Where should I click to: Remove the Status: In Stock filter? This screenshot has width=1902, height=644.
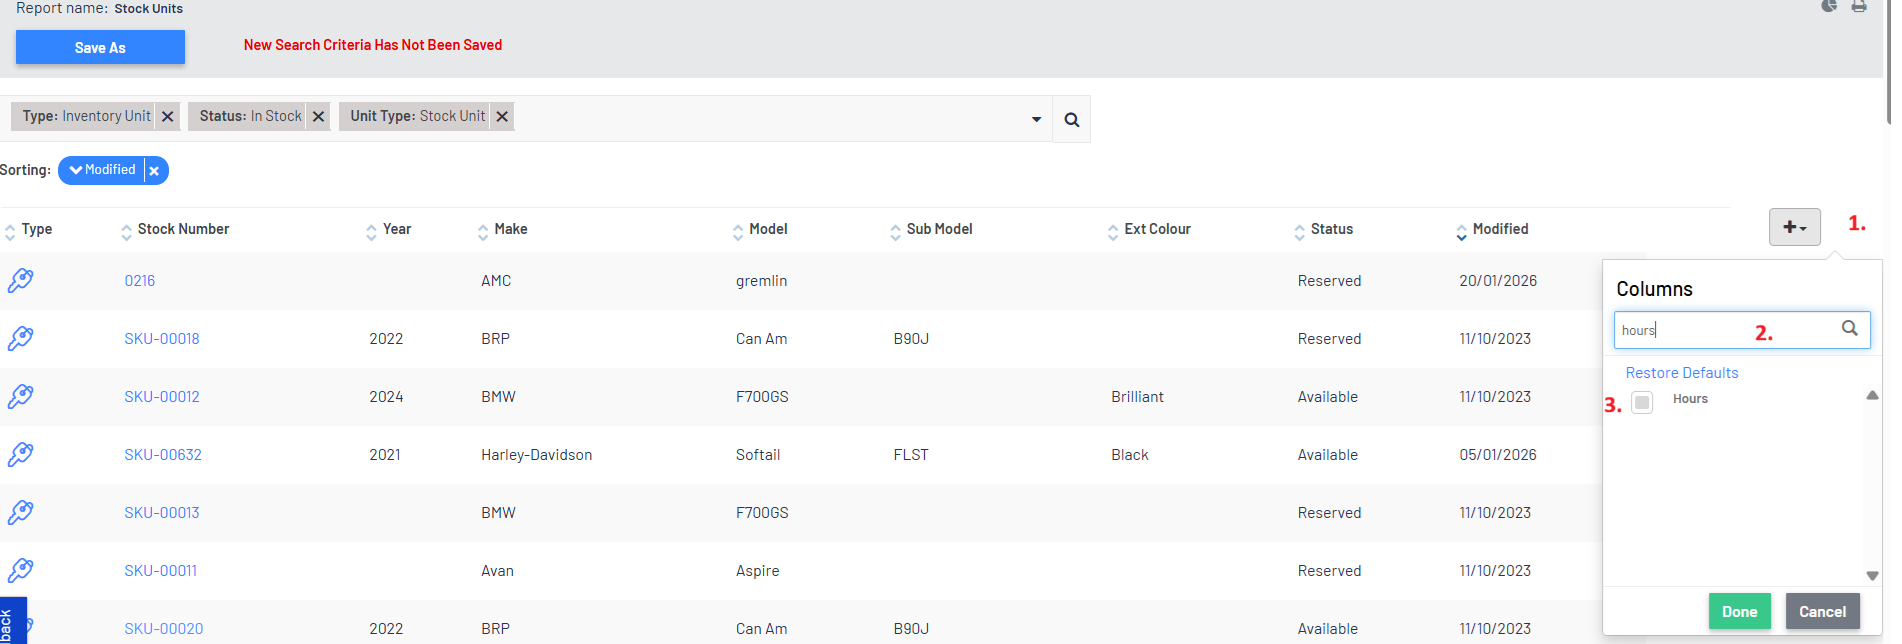[x=318, y=117]
